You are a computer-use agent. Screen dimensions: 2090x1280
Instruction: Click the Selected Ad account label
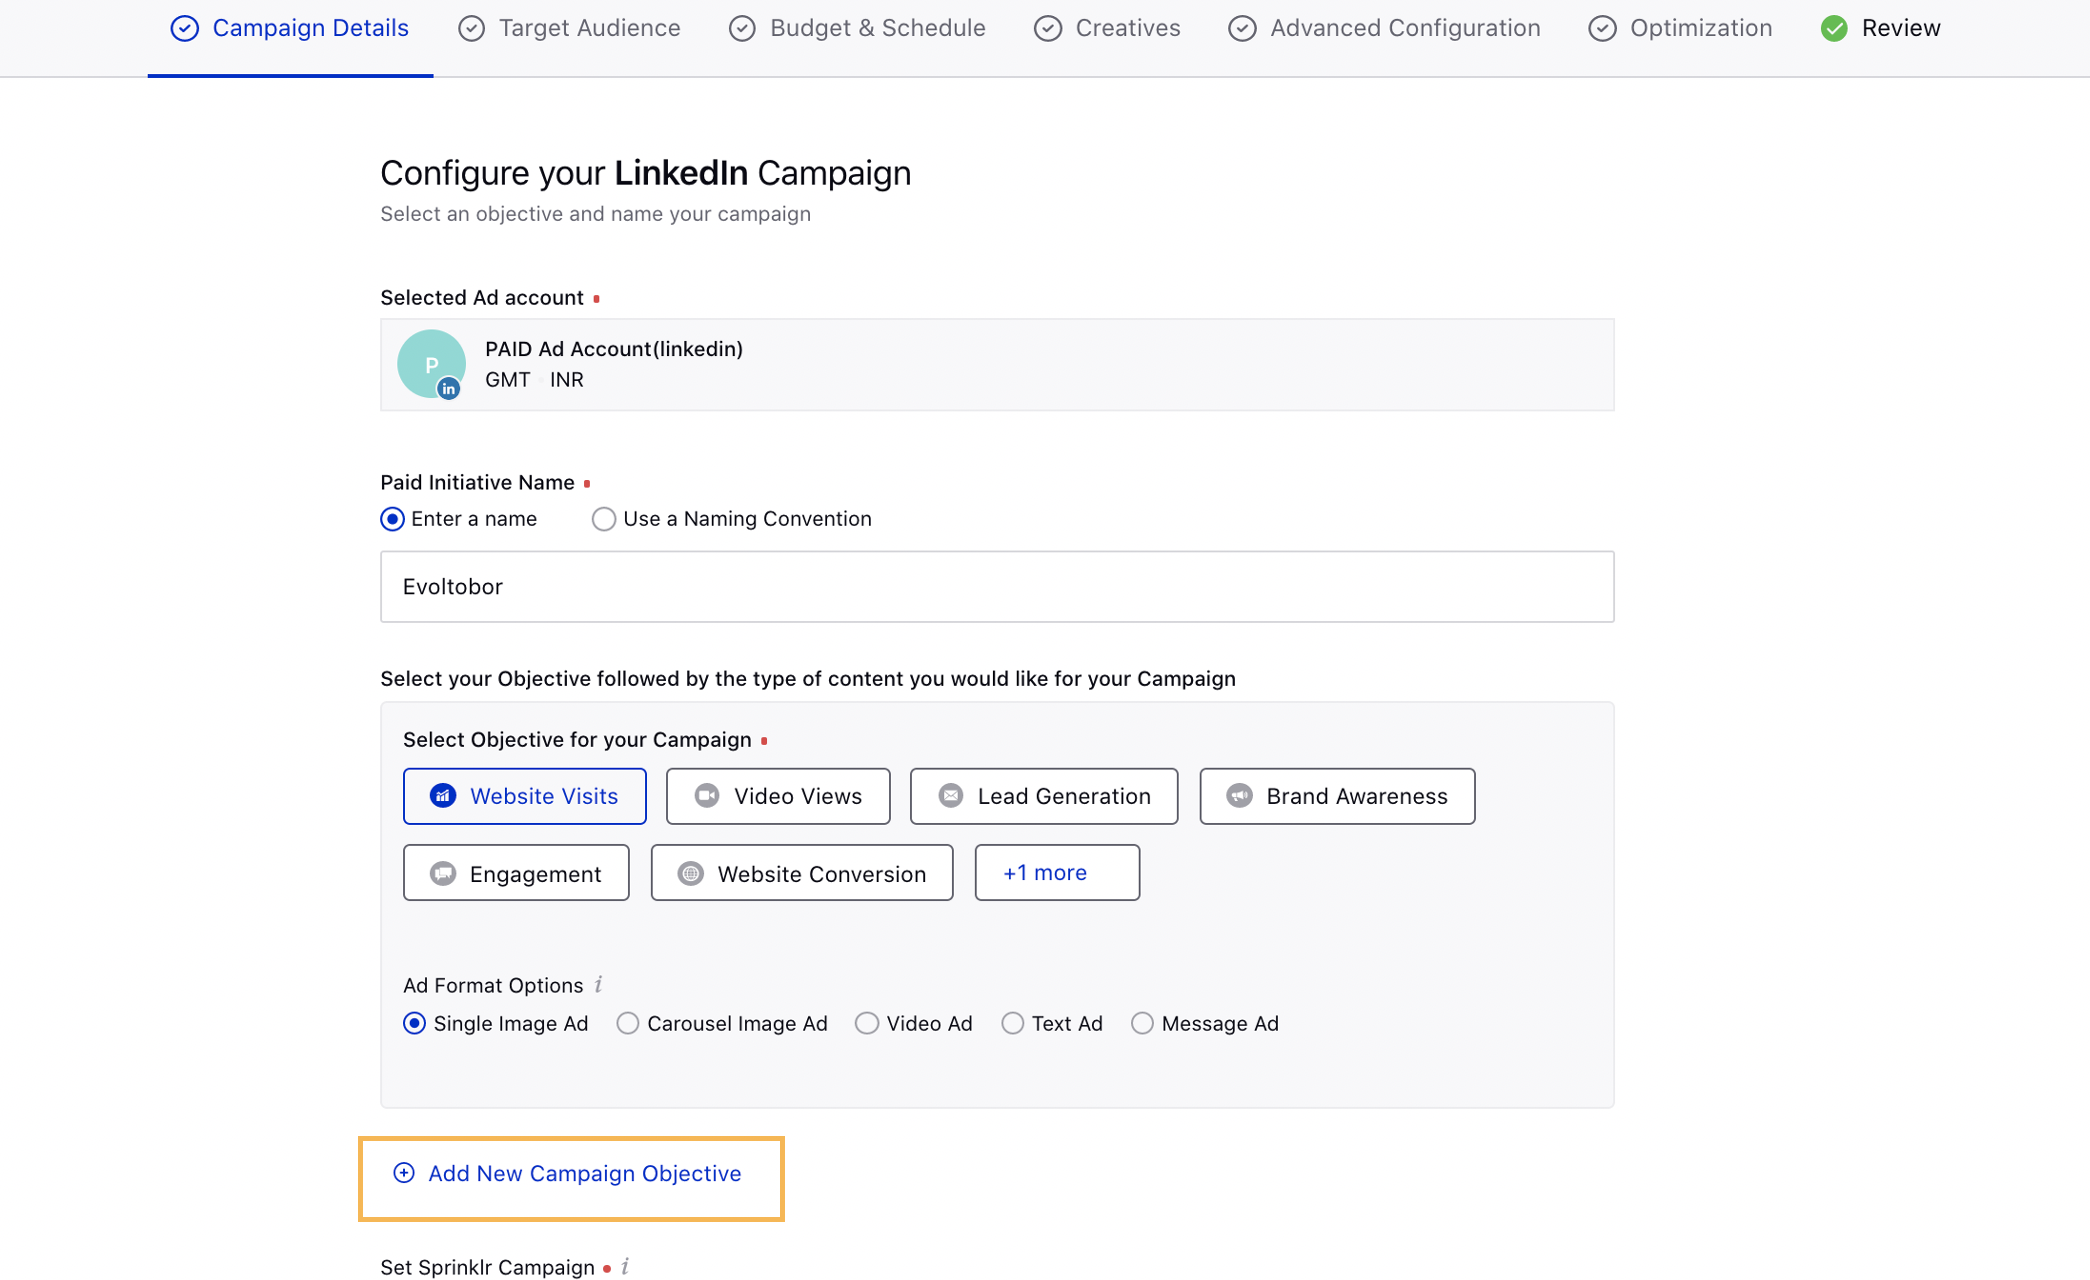(482, 298)
